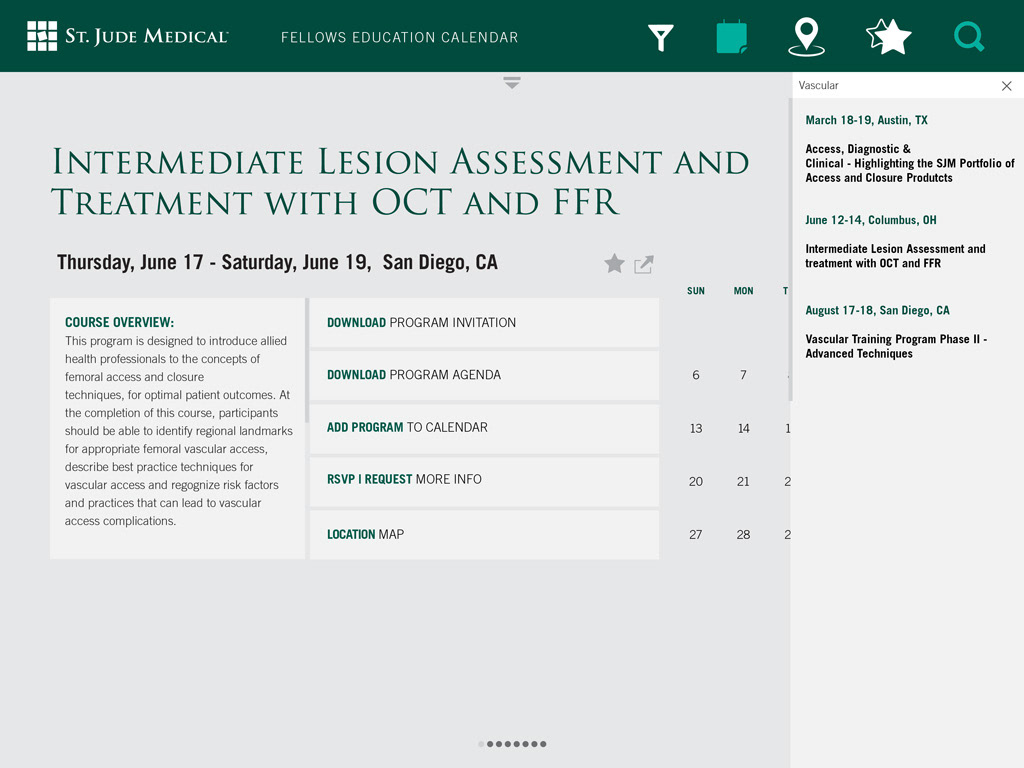Open the March 18-19, Austin, TX result
The image size is (1024, 768).
866,120
